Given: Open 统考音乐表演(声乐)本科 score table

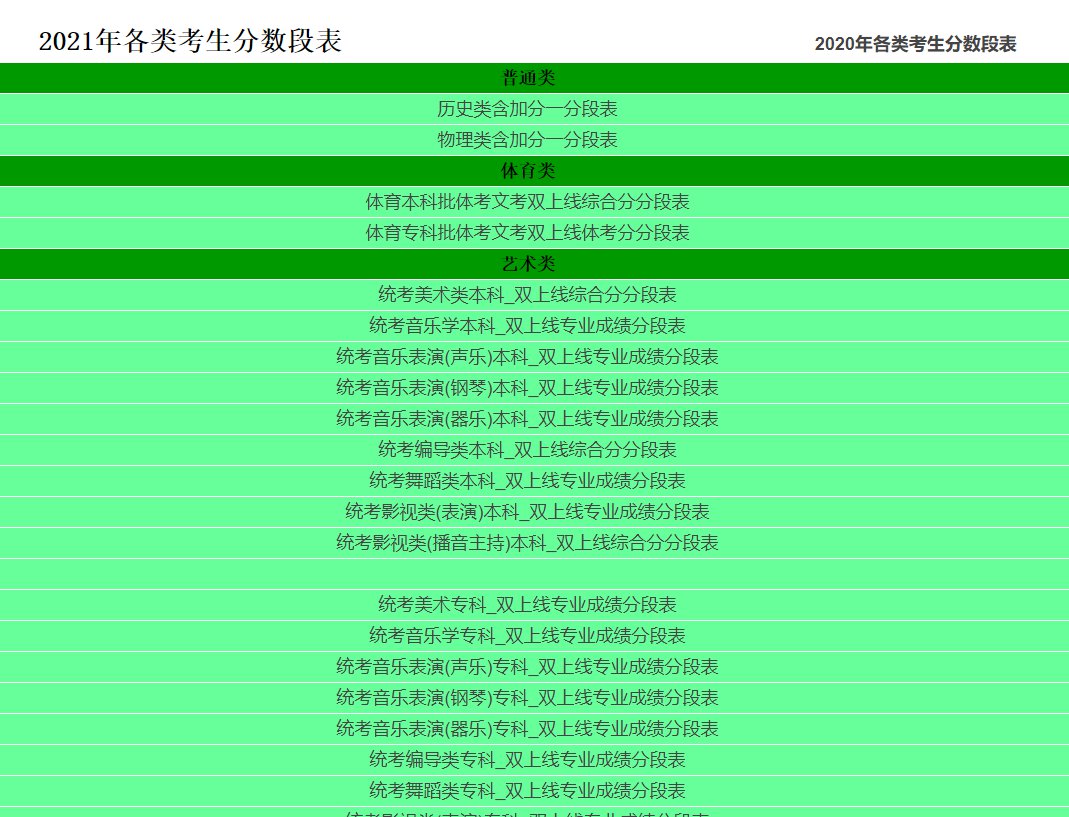Looking at the screenshot, I should (x=527, y=357).
